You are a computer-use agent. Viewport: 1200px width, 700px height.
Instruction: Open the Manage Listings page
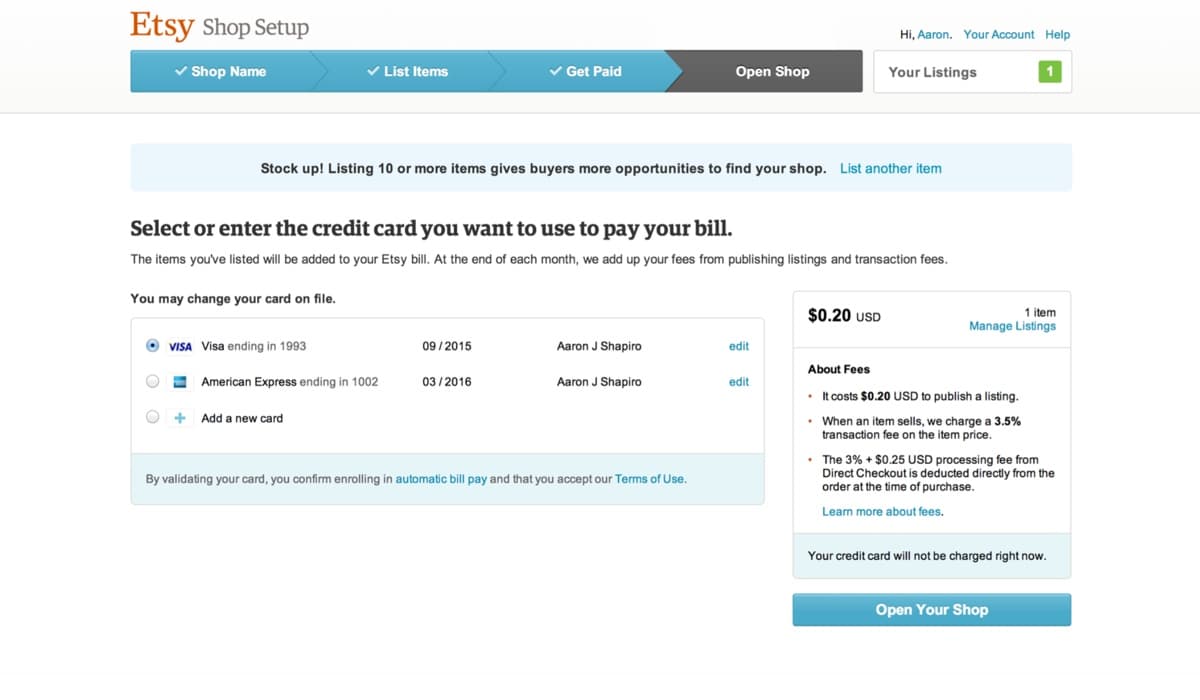coord(1012,325)
